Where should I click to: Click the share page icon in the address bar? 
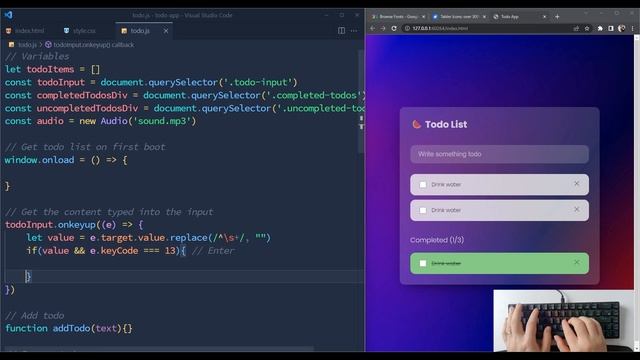click(576, 28)
